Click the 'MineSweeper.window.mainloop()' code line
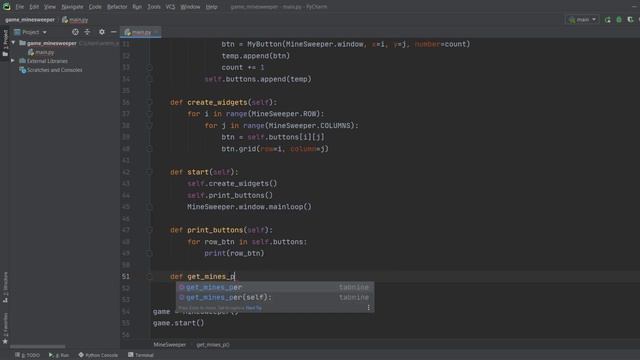The height and width of the screenshot is (360, 640). point(249,207)
